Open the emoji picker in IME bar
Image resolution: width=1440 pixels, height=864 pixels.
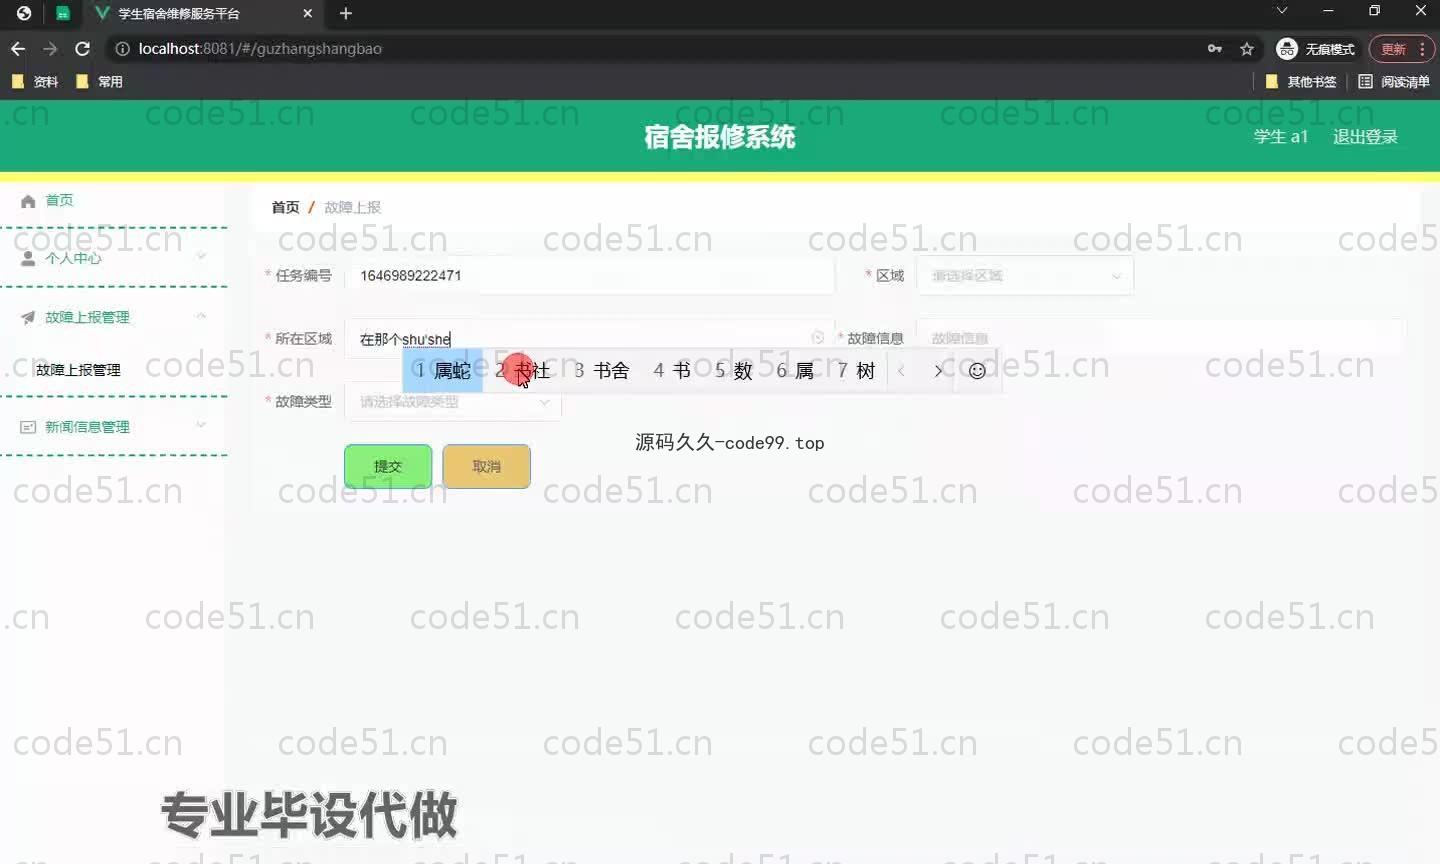[977, 371]
